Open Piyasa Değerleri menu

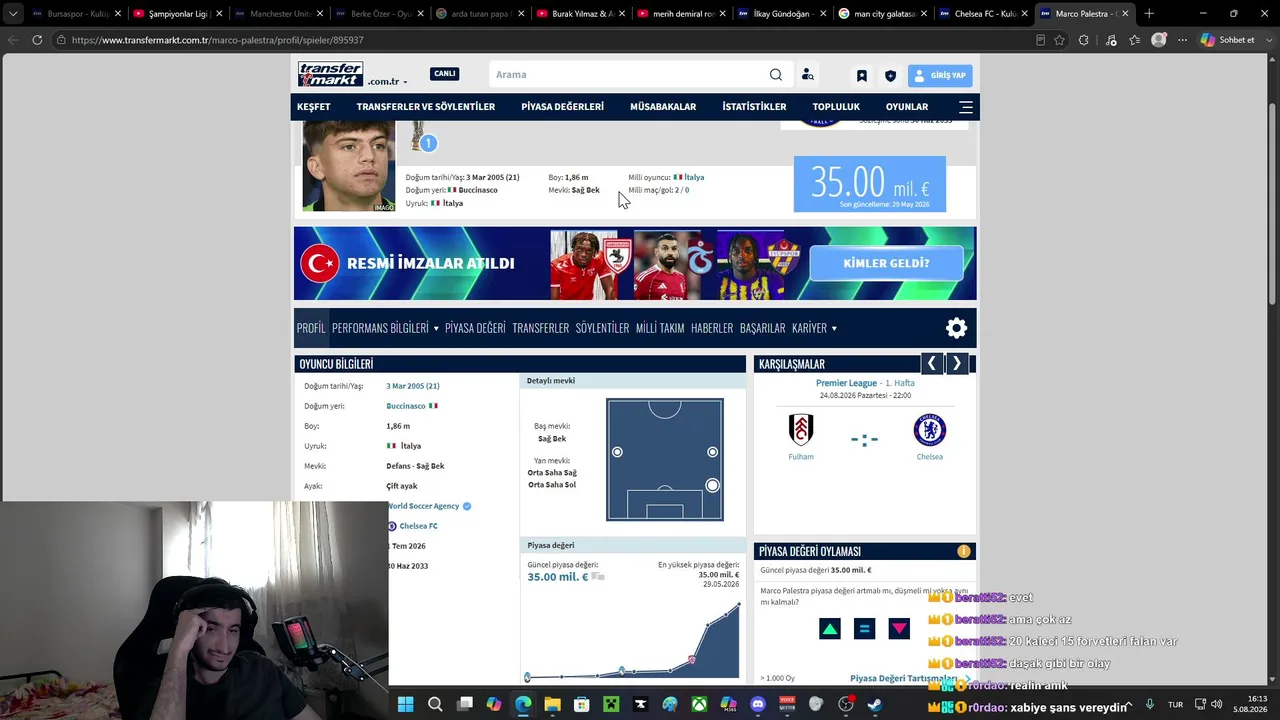(x=562, y=107)
